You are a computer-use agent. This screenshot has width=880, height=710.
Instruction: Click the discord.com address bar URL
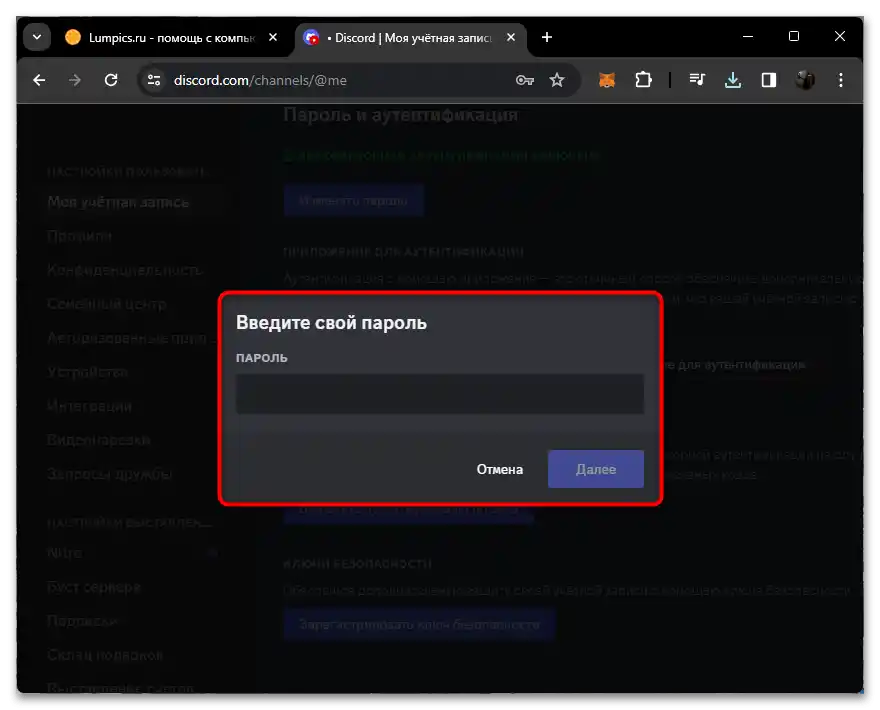tap(260, 80)
